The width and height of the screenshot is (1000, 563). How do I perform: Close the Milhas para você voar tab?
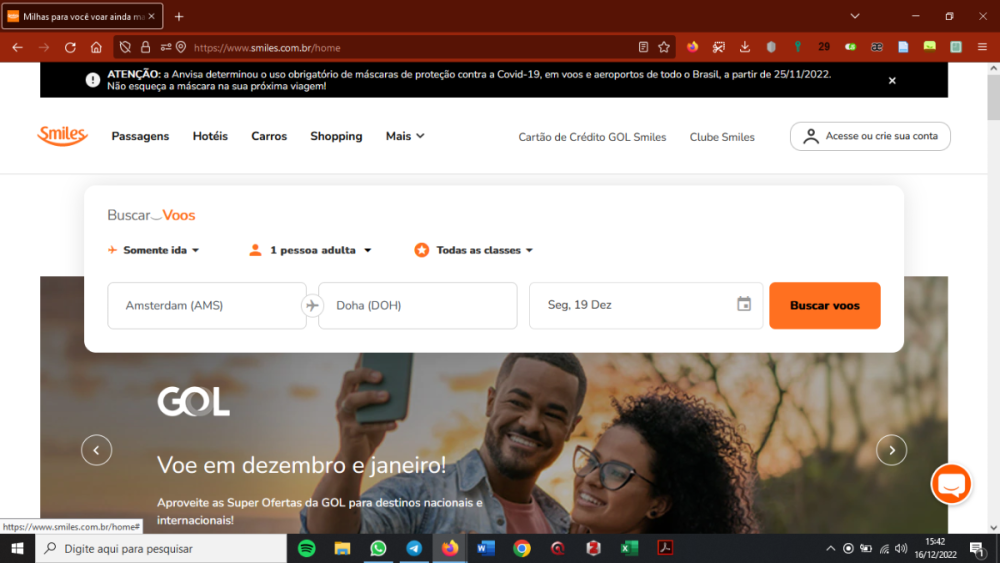[x=151, y=17]
